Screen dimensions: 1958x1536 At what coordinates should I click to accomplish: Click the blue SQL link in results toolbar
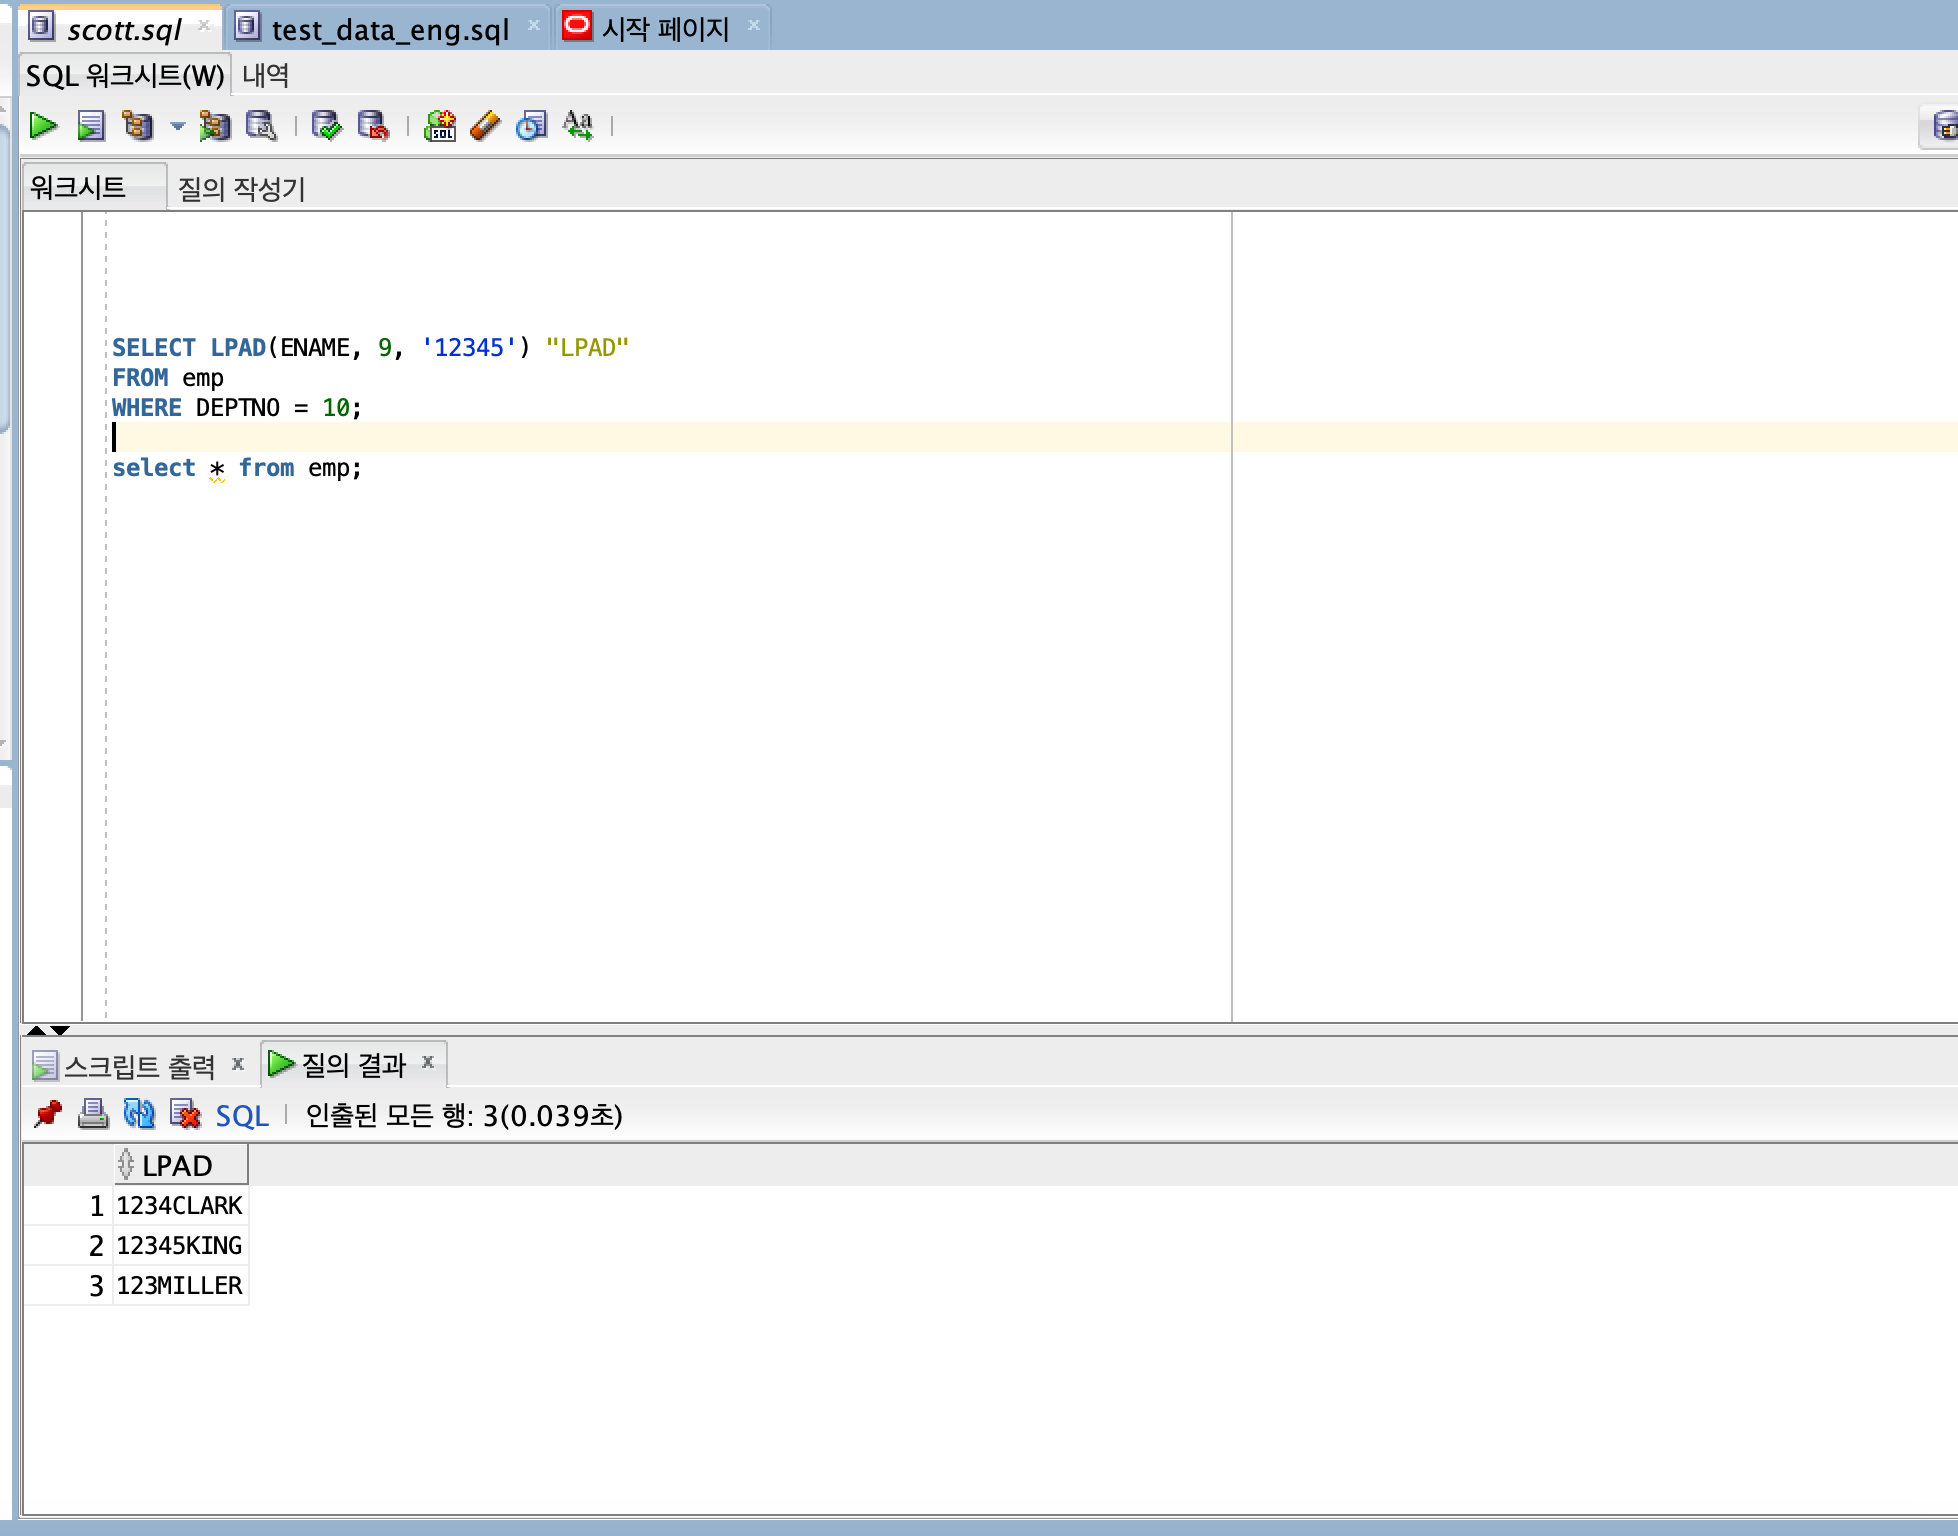(242, 1116)
